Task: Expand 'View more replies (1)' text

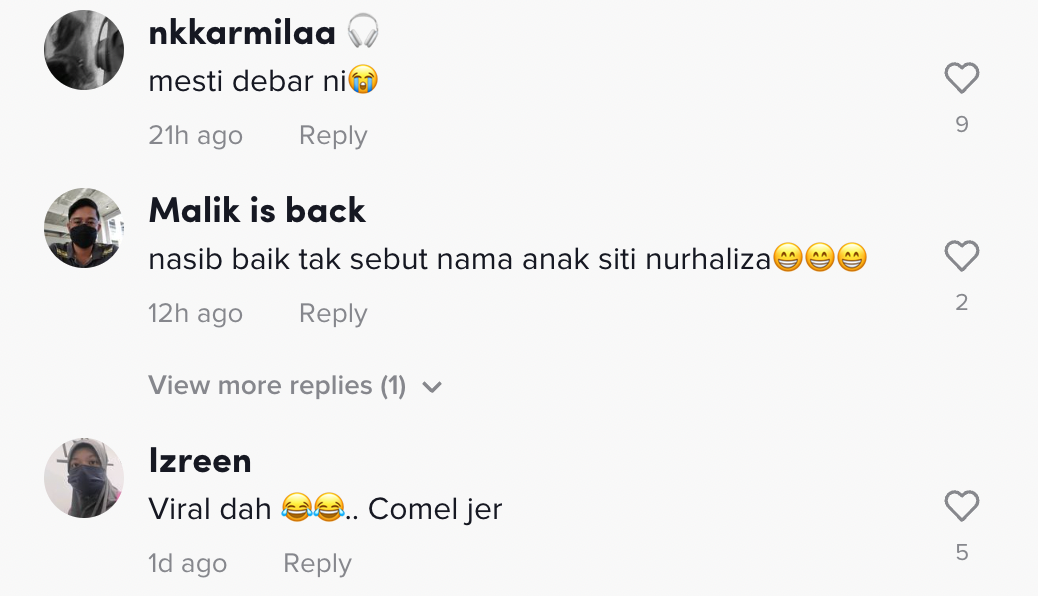Action: pyautogui.click(x=277, y=385)
